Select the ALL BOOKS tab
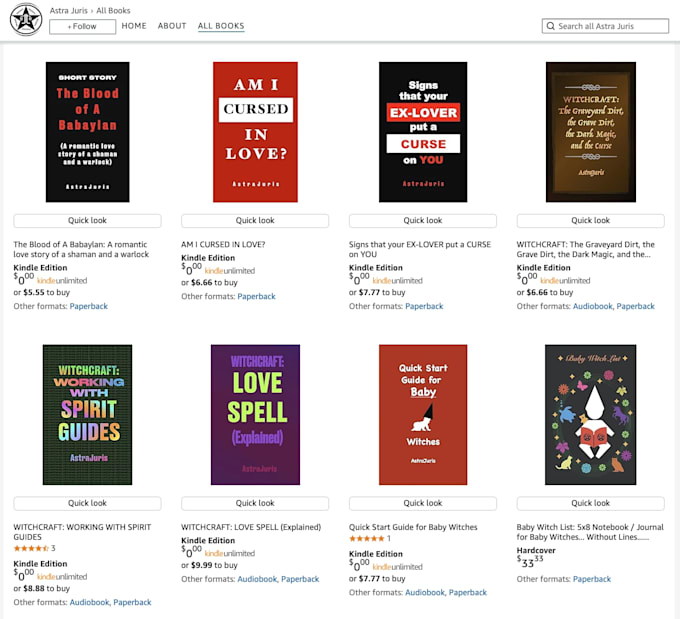This screenshot has width=680, height=619. 221,26
